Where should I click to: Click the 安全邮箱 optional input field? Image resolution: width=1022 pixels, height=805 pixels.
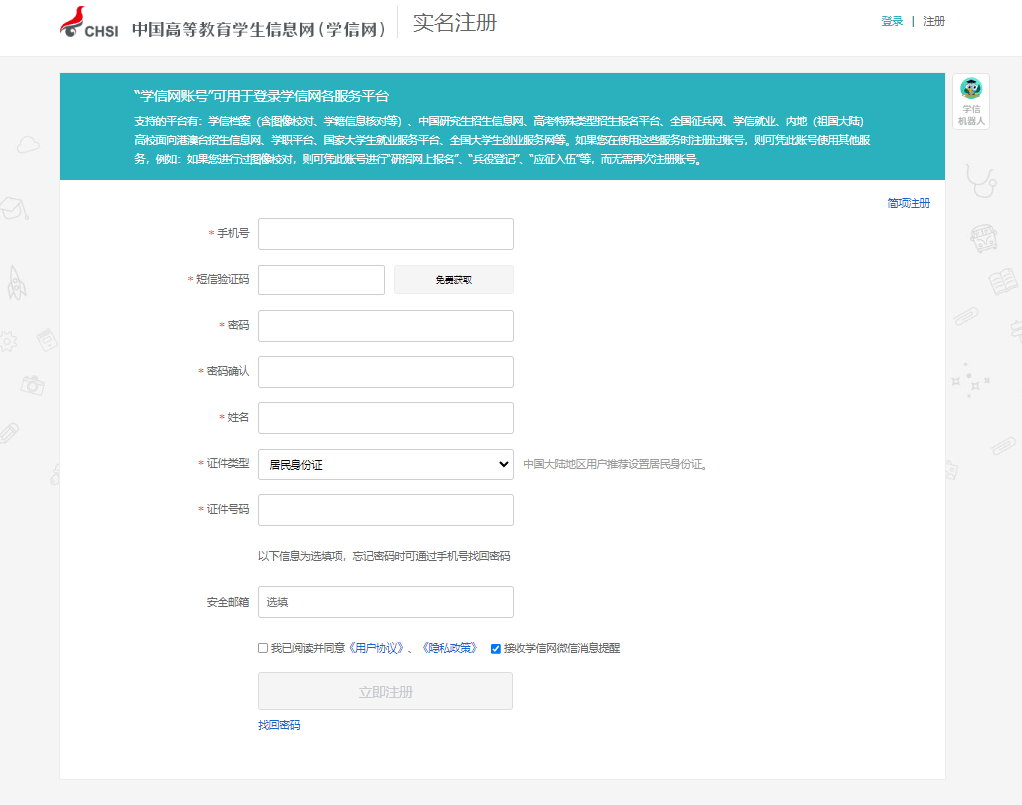[385, 601]
